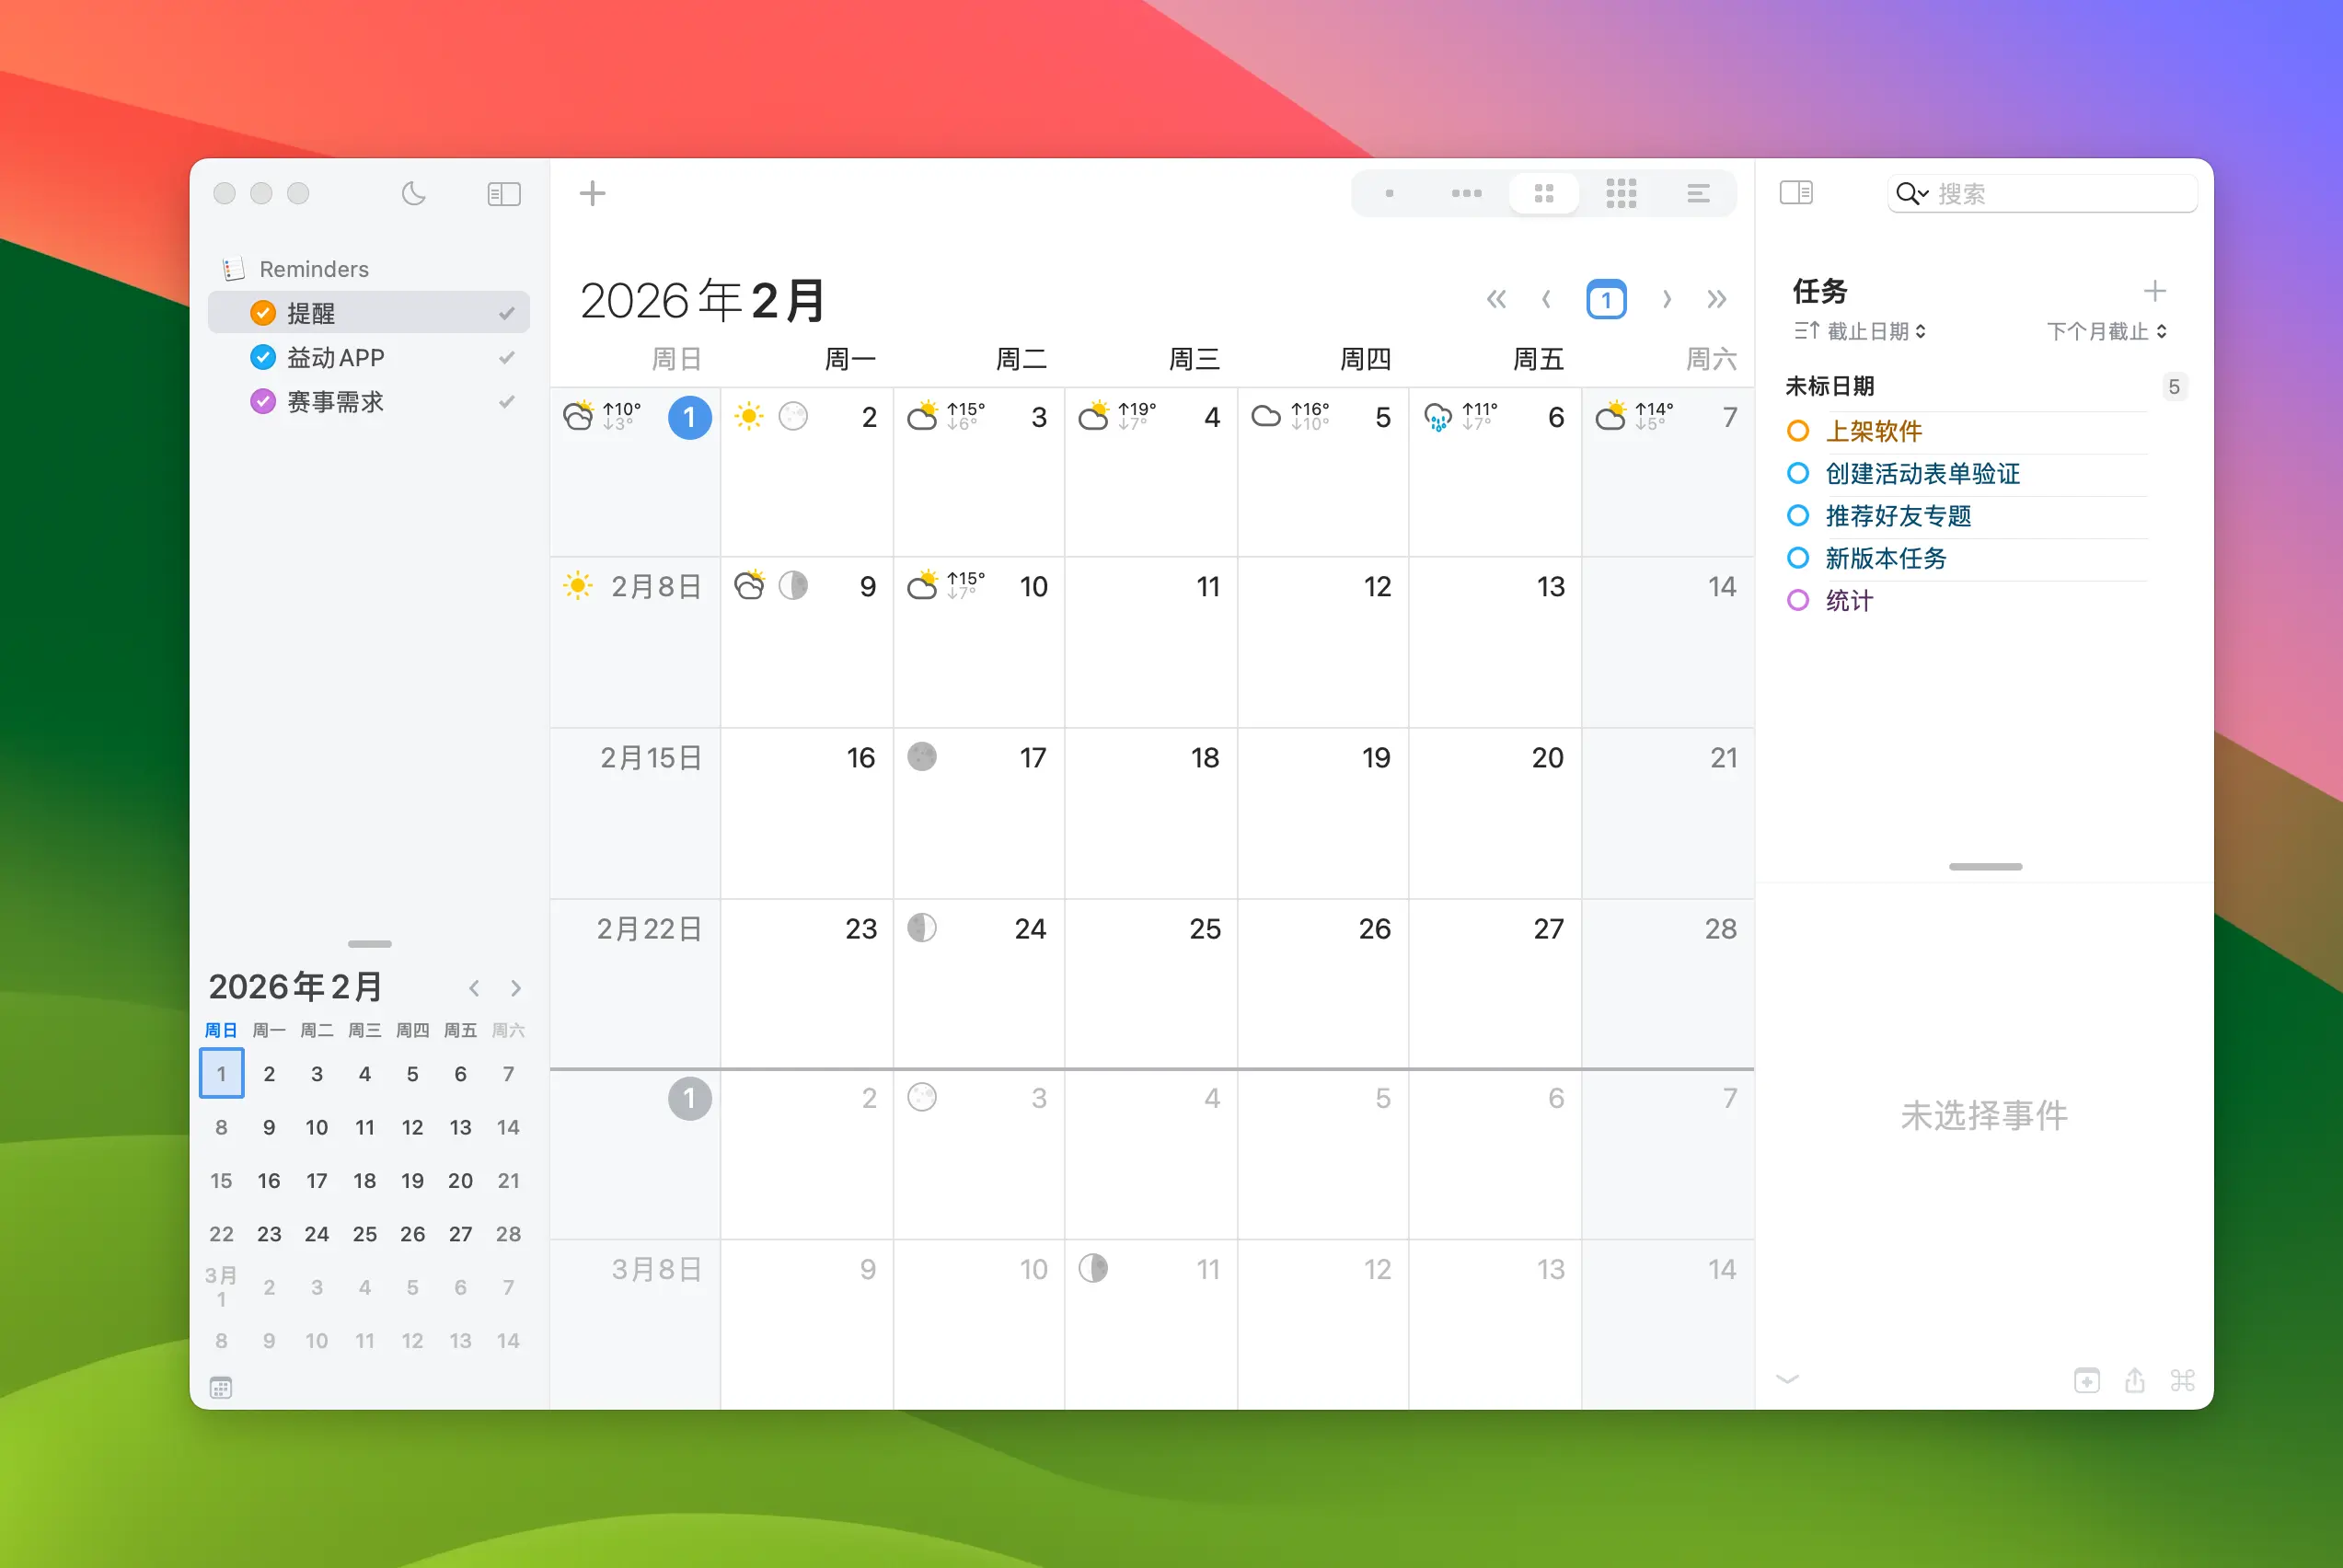Image resolution: width=2343 pixels, height=1568 pixels.
Task: Toggle dark mode moon icon
Action: pos(413,193)
